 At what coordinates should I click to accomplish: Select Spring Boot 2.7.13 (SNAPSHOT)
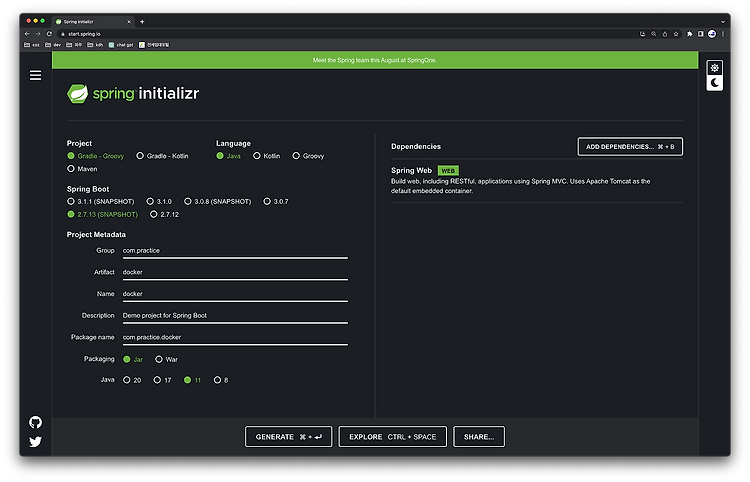point(102,214)
